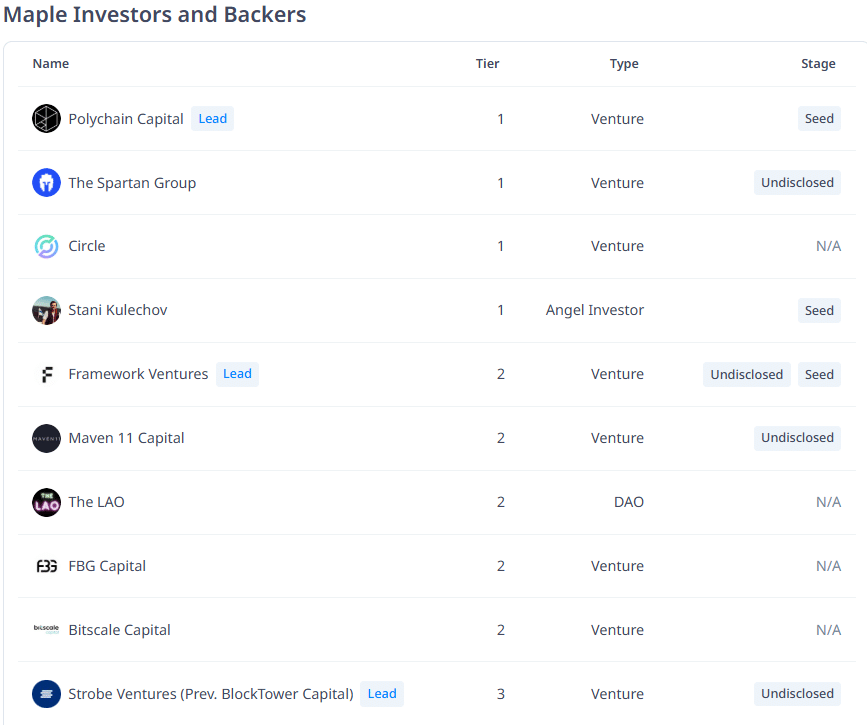Sort the table by Tier column header
867x725 pixels.
pyautogui.click(x=487, y=64)
